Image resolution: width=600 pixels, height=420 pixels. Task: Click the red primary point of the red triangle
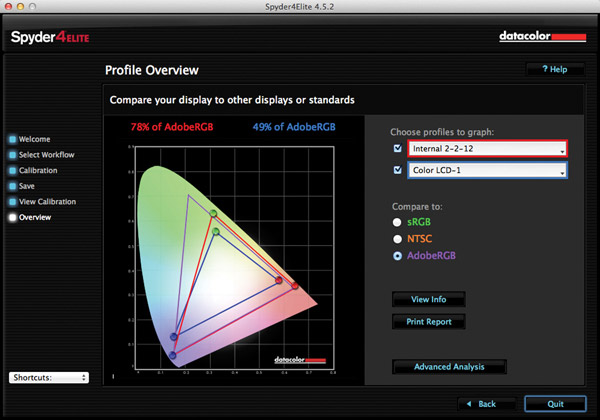[295, 285]
